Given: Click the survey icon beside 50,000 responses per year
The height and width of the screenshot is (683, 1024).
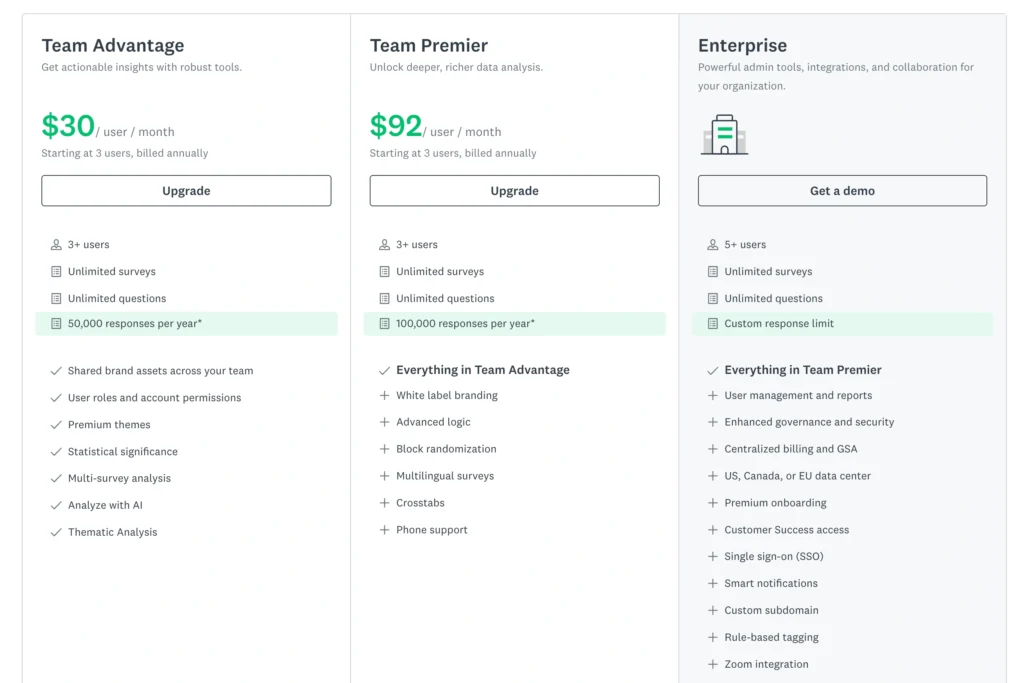Looking at the screenshot, I should (x=56, y=324).
